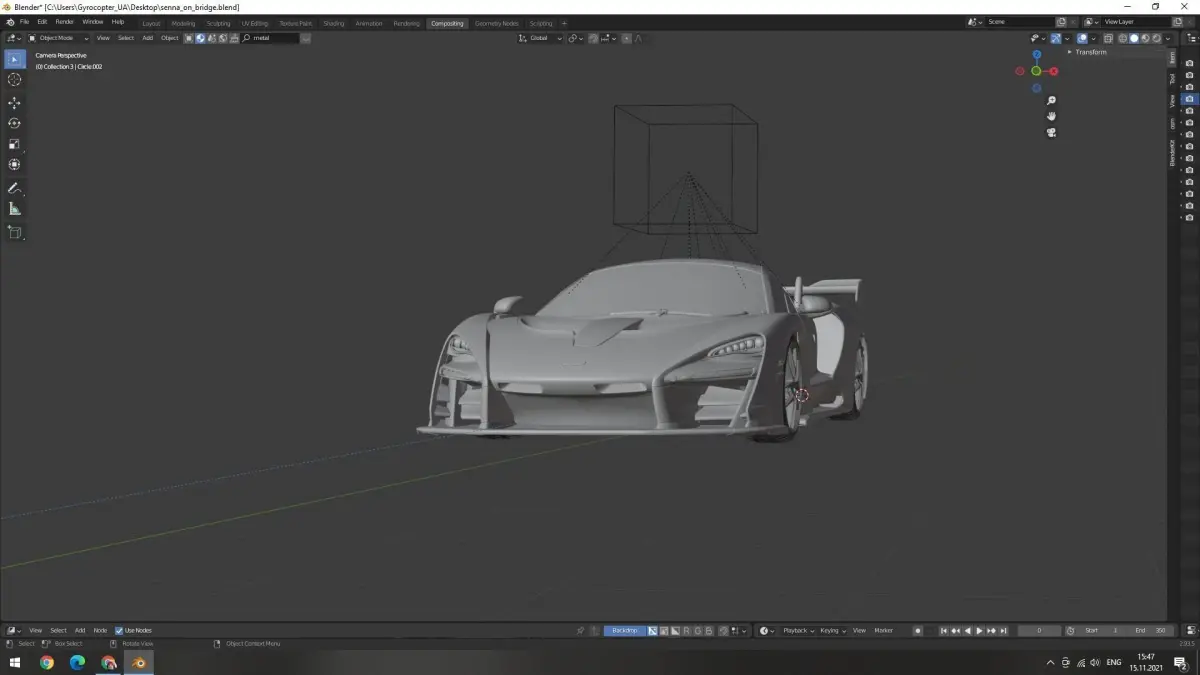Switch to wireframe viewport shading
The width and height of the screenshot is (1200, 675).
click(1122, 38)
